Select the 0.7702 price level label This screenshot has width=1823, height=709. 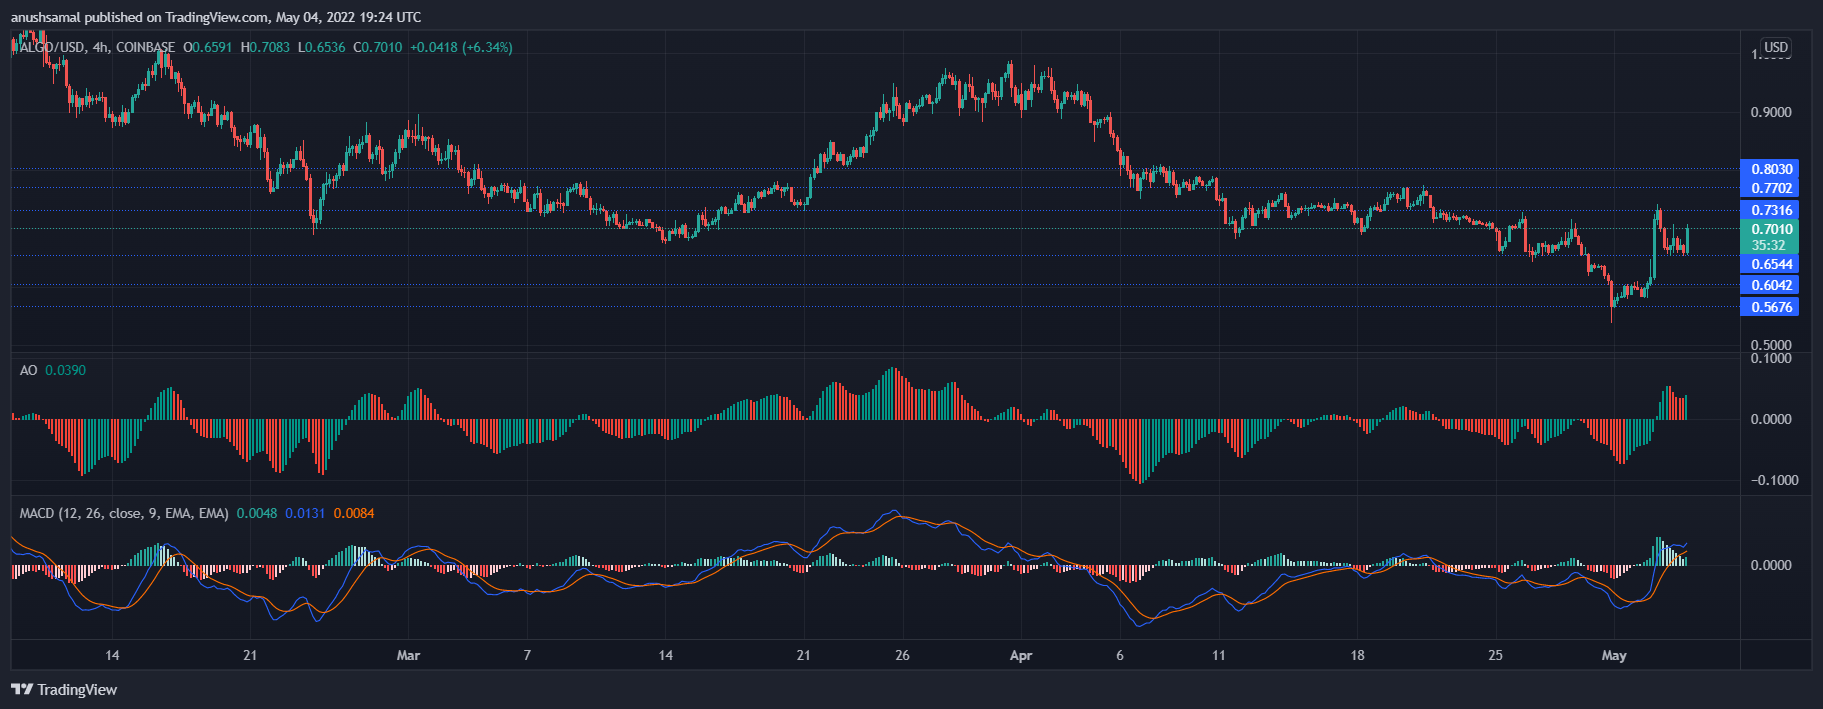tap(1770, 188)
